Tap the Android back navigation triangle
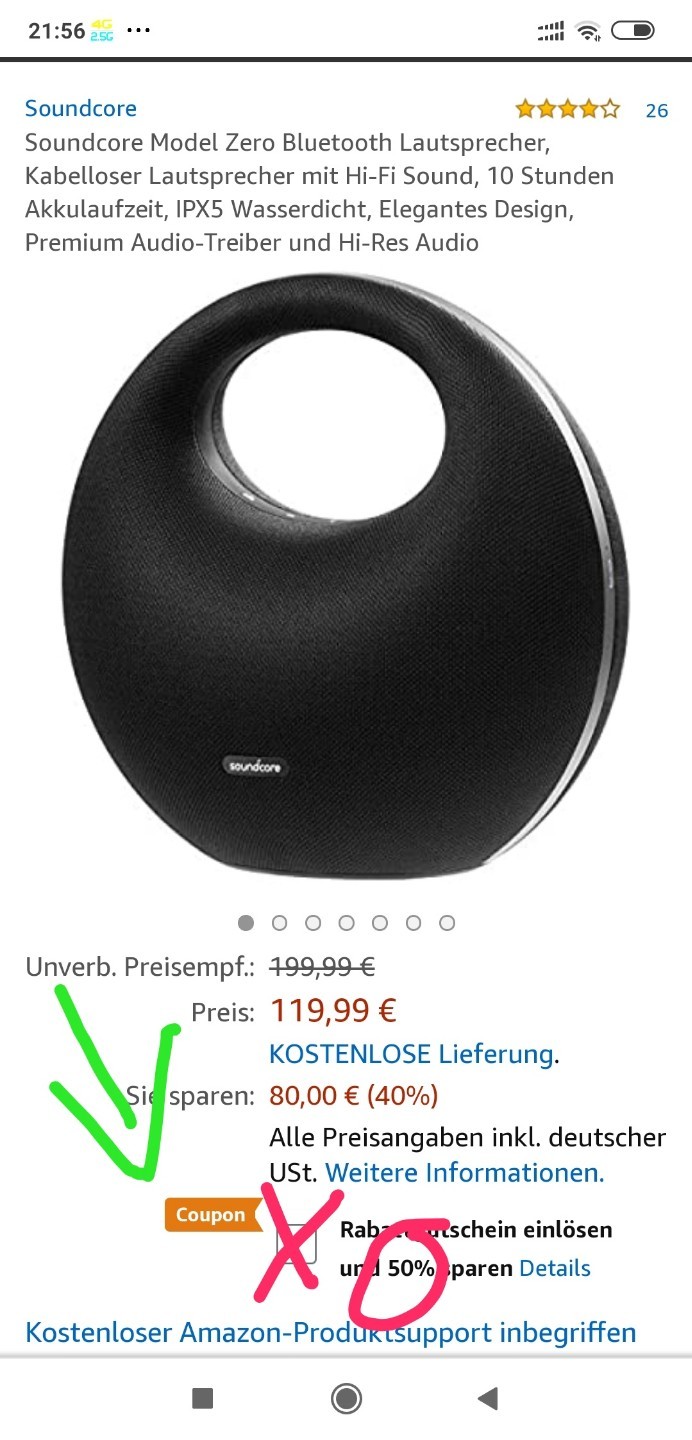692x1440 pixels. [488, 1398]
